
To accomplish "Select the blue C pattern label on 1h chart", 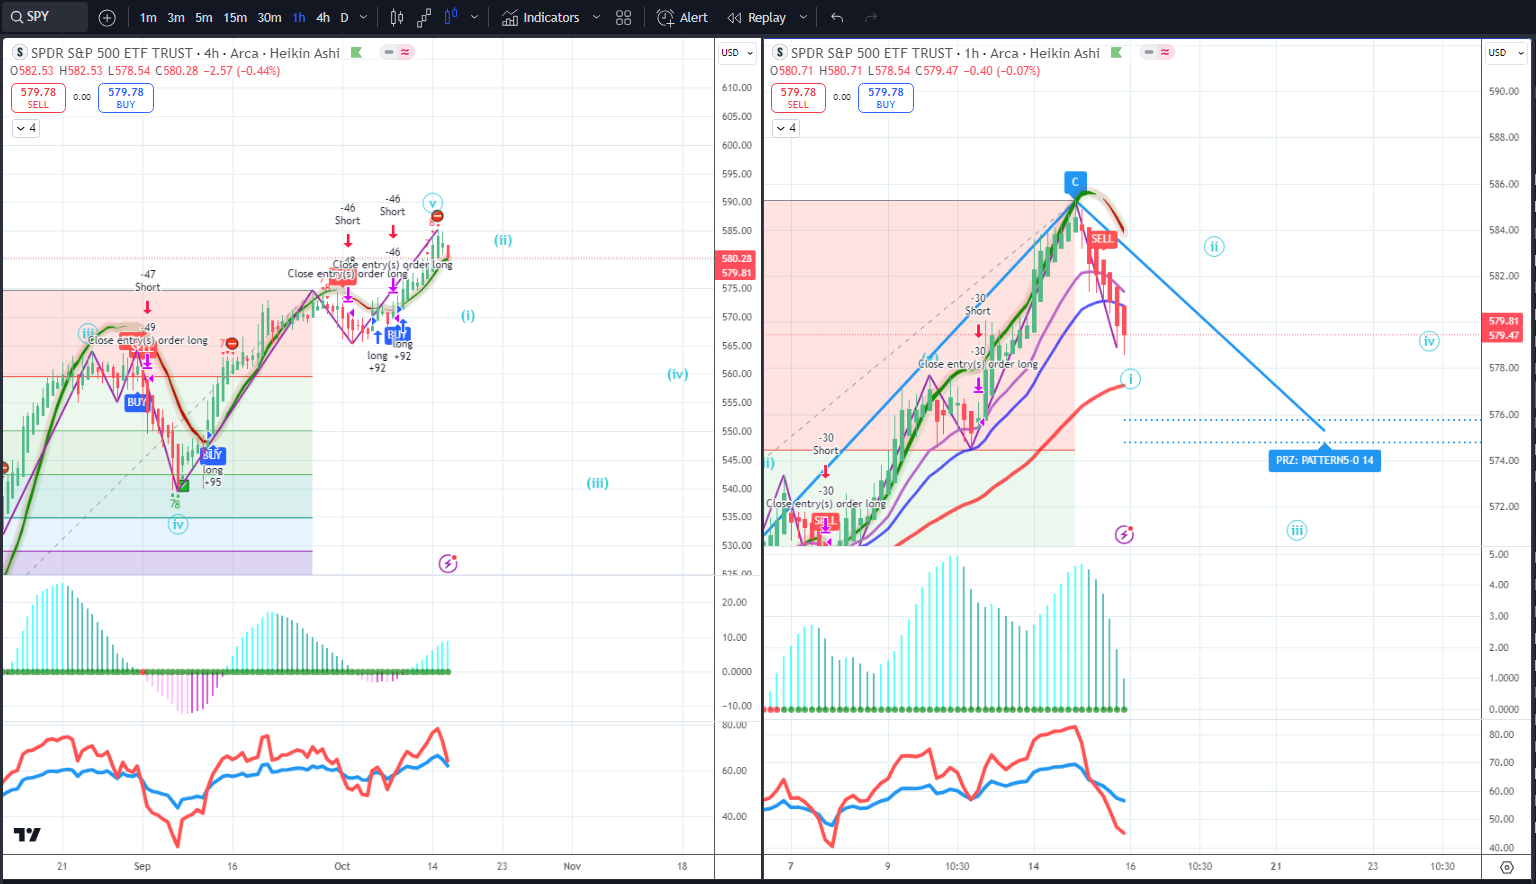I will [1075, 182].
